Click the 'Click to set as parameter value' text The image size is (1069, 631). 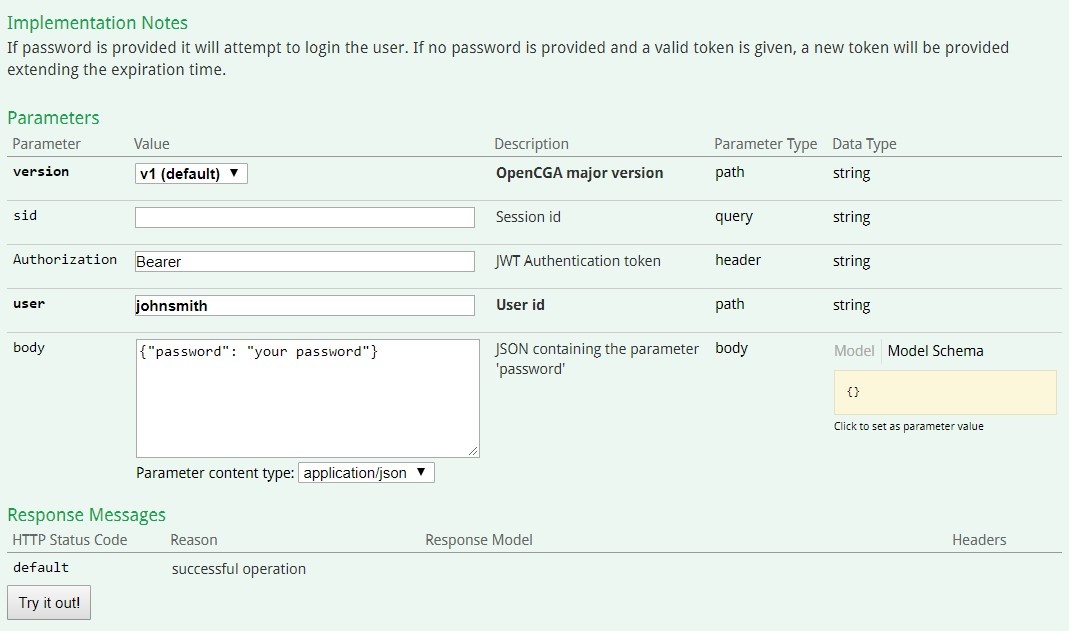pyautogui.click(x=908, y=426)
